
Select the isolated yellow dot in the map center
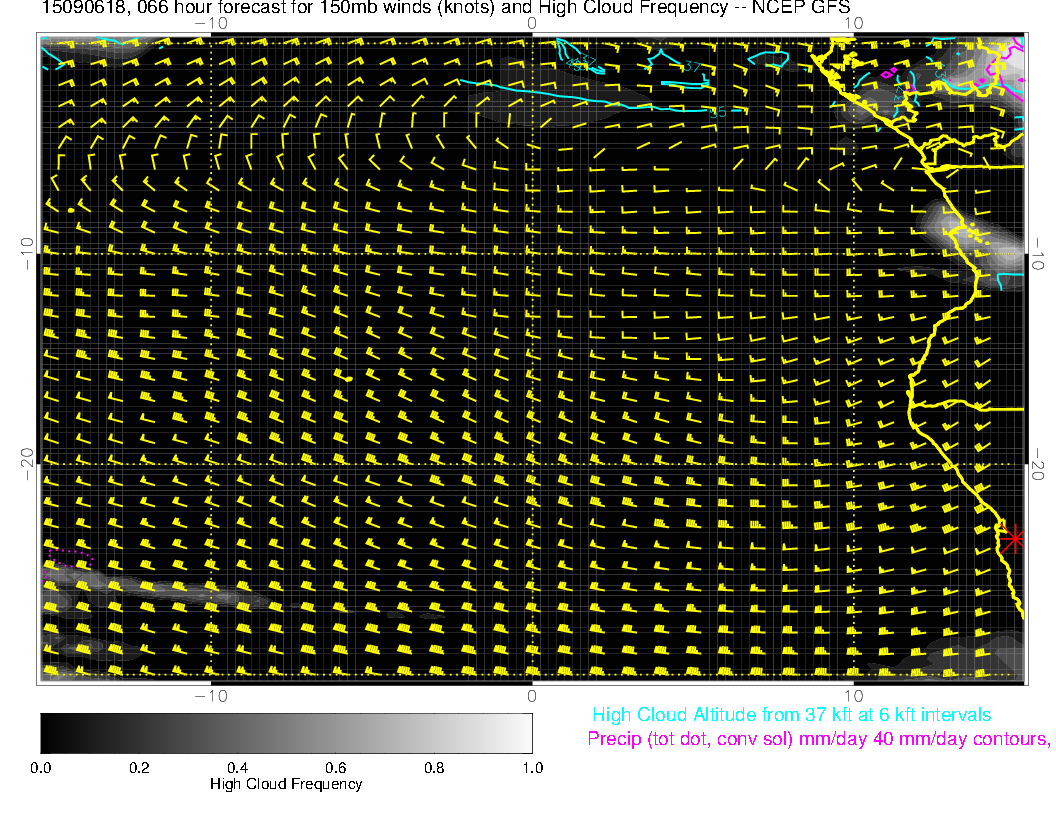349,379
